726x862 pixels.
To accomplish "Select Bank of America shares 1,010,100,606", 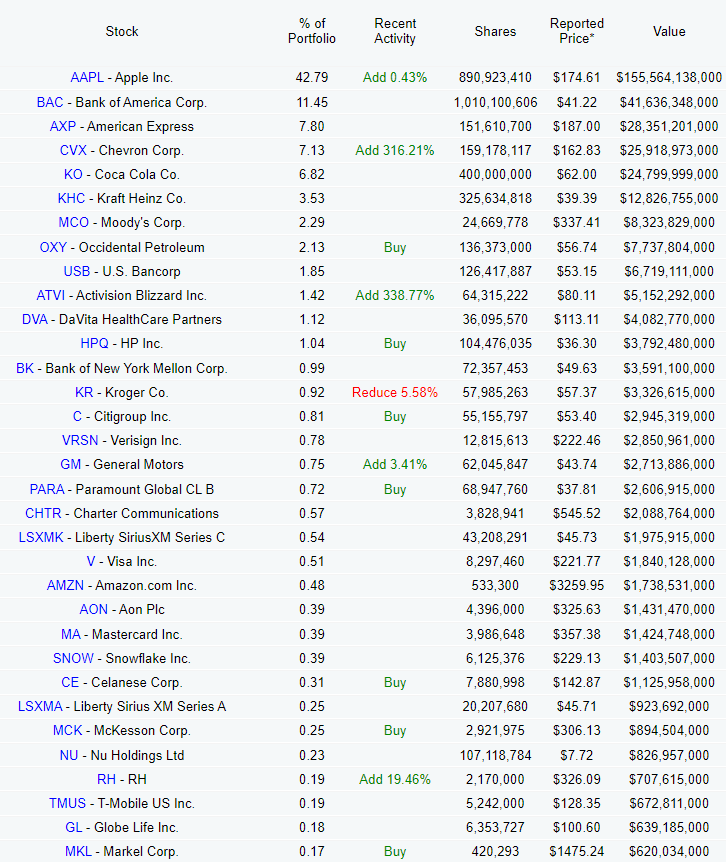I will point(495,102).
